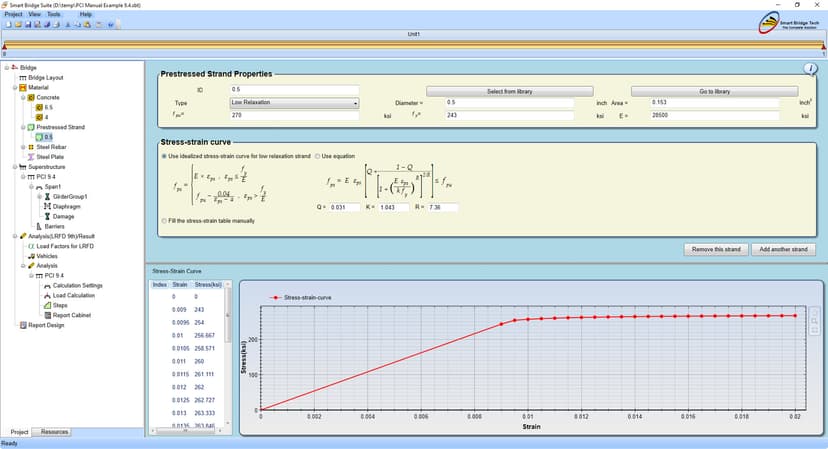
Task: Click the Strain column header in table
Action: point(180,285)
